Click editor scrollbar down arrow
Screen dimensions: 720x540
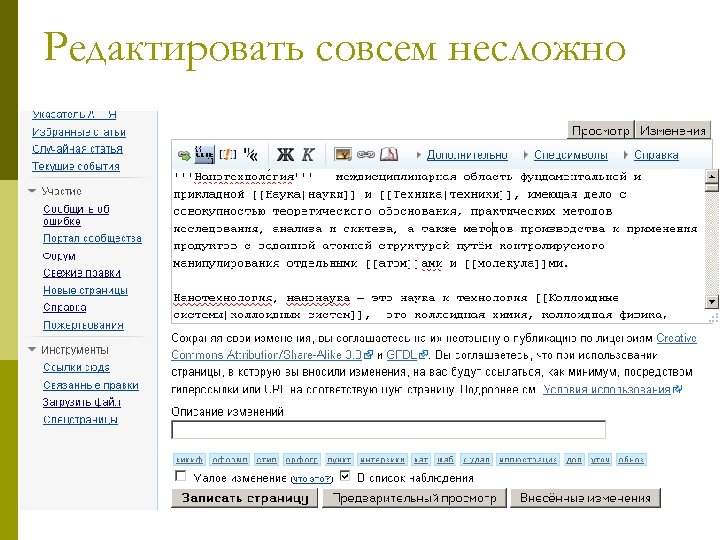pos(712,302)
